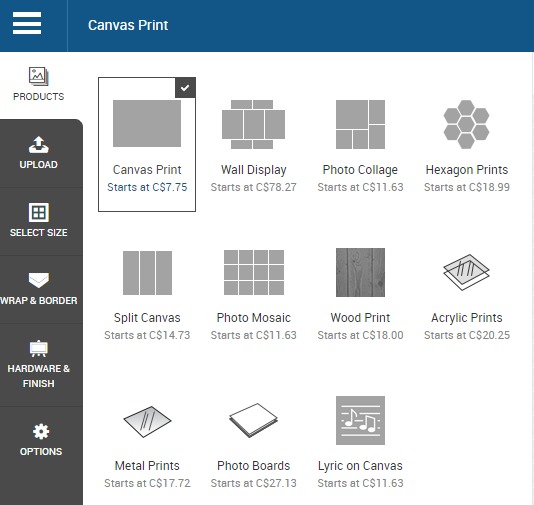Click the Select Size grid icon
This screenshot has width=534, height=505.
pyautogui.click(x=38, y=212)
